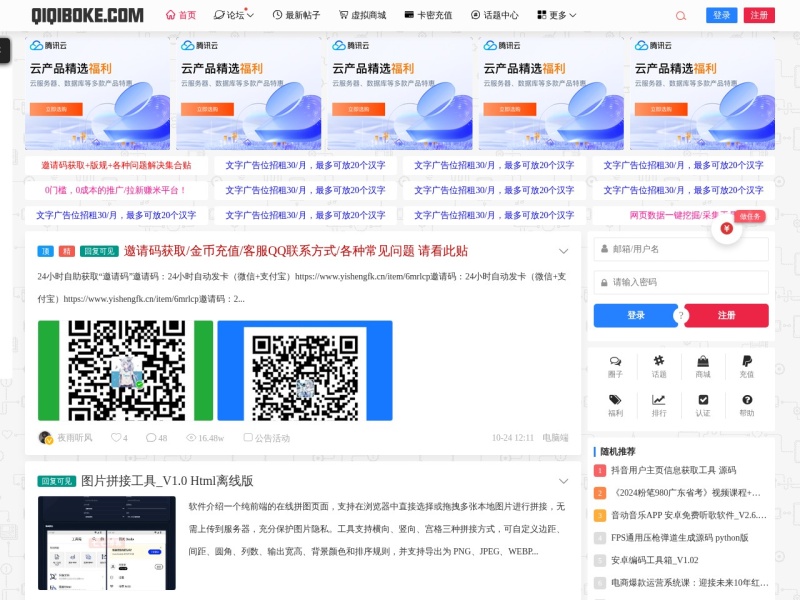Open the 图片拼接工具 post thumbnail
Screen dimensions: 800x600
tap(107, 543)
